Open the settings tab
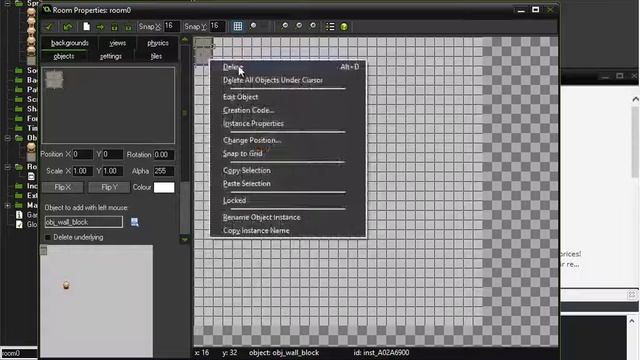This screenshot has height=360, width=640. coord(111,56)
